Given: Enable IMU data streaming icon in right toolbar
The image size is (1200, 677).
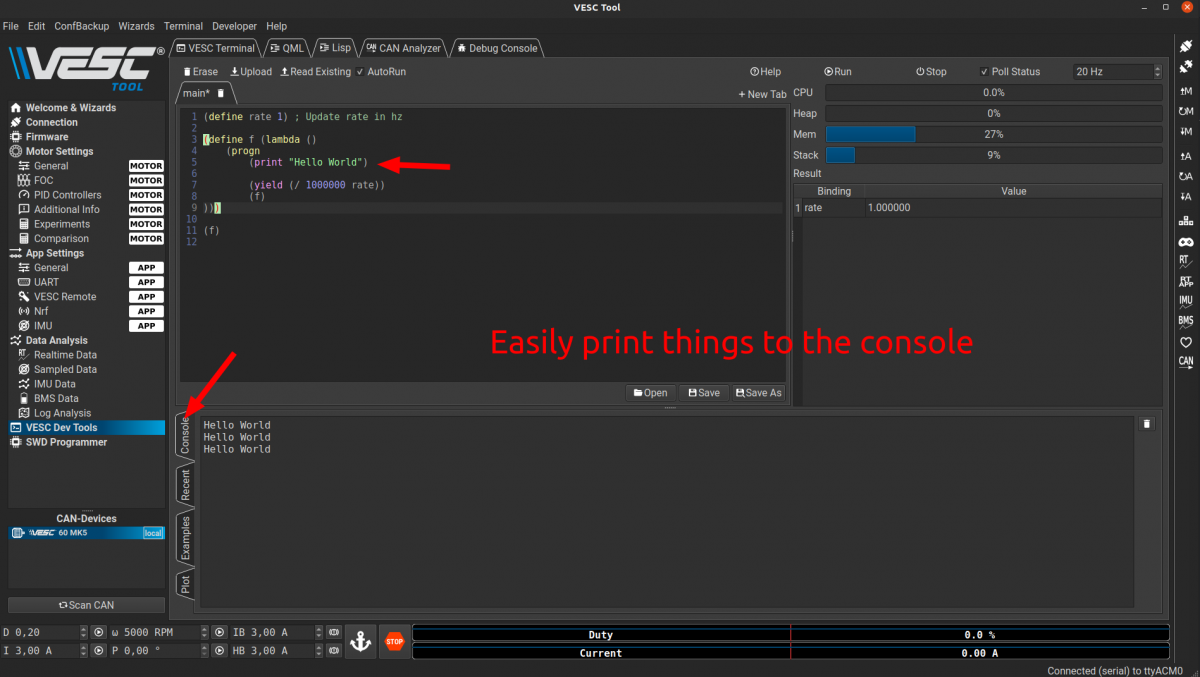Looking at the screenshot, I should pos(1186,300).
